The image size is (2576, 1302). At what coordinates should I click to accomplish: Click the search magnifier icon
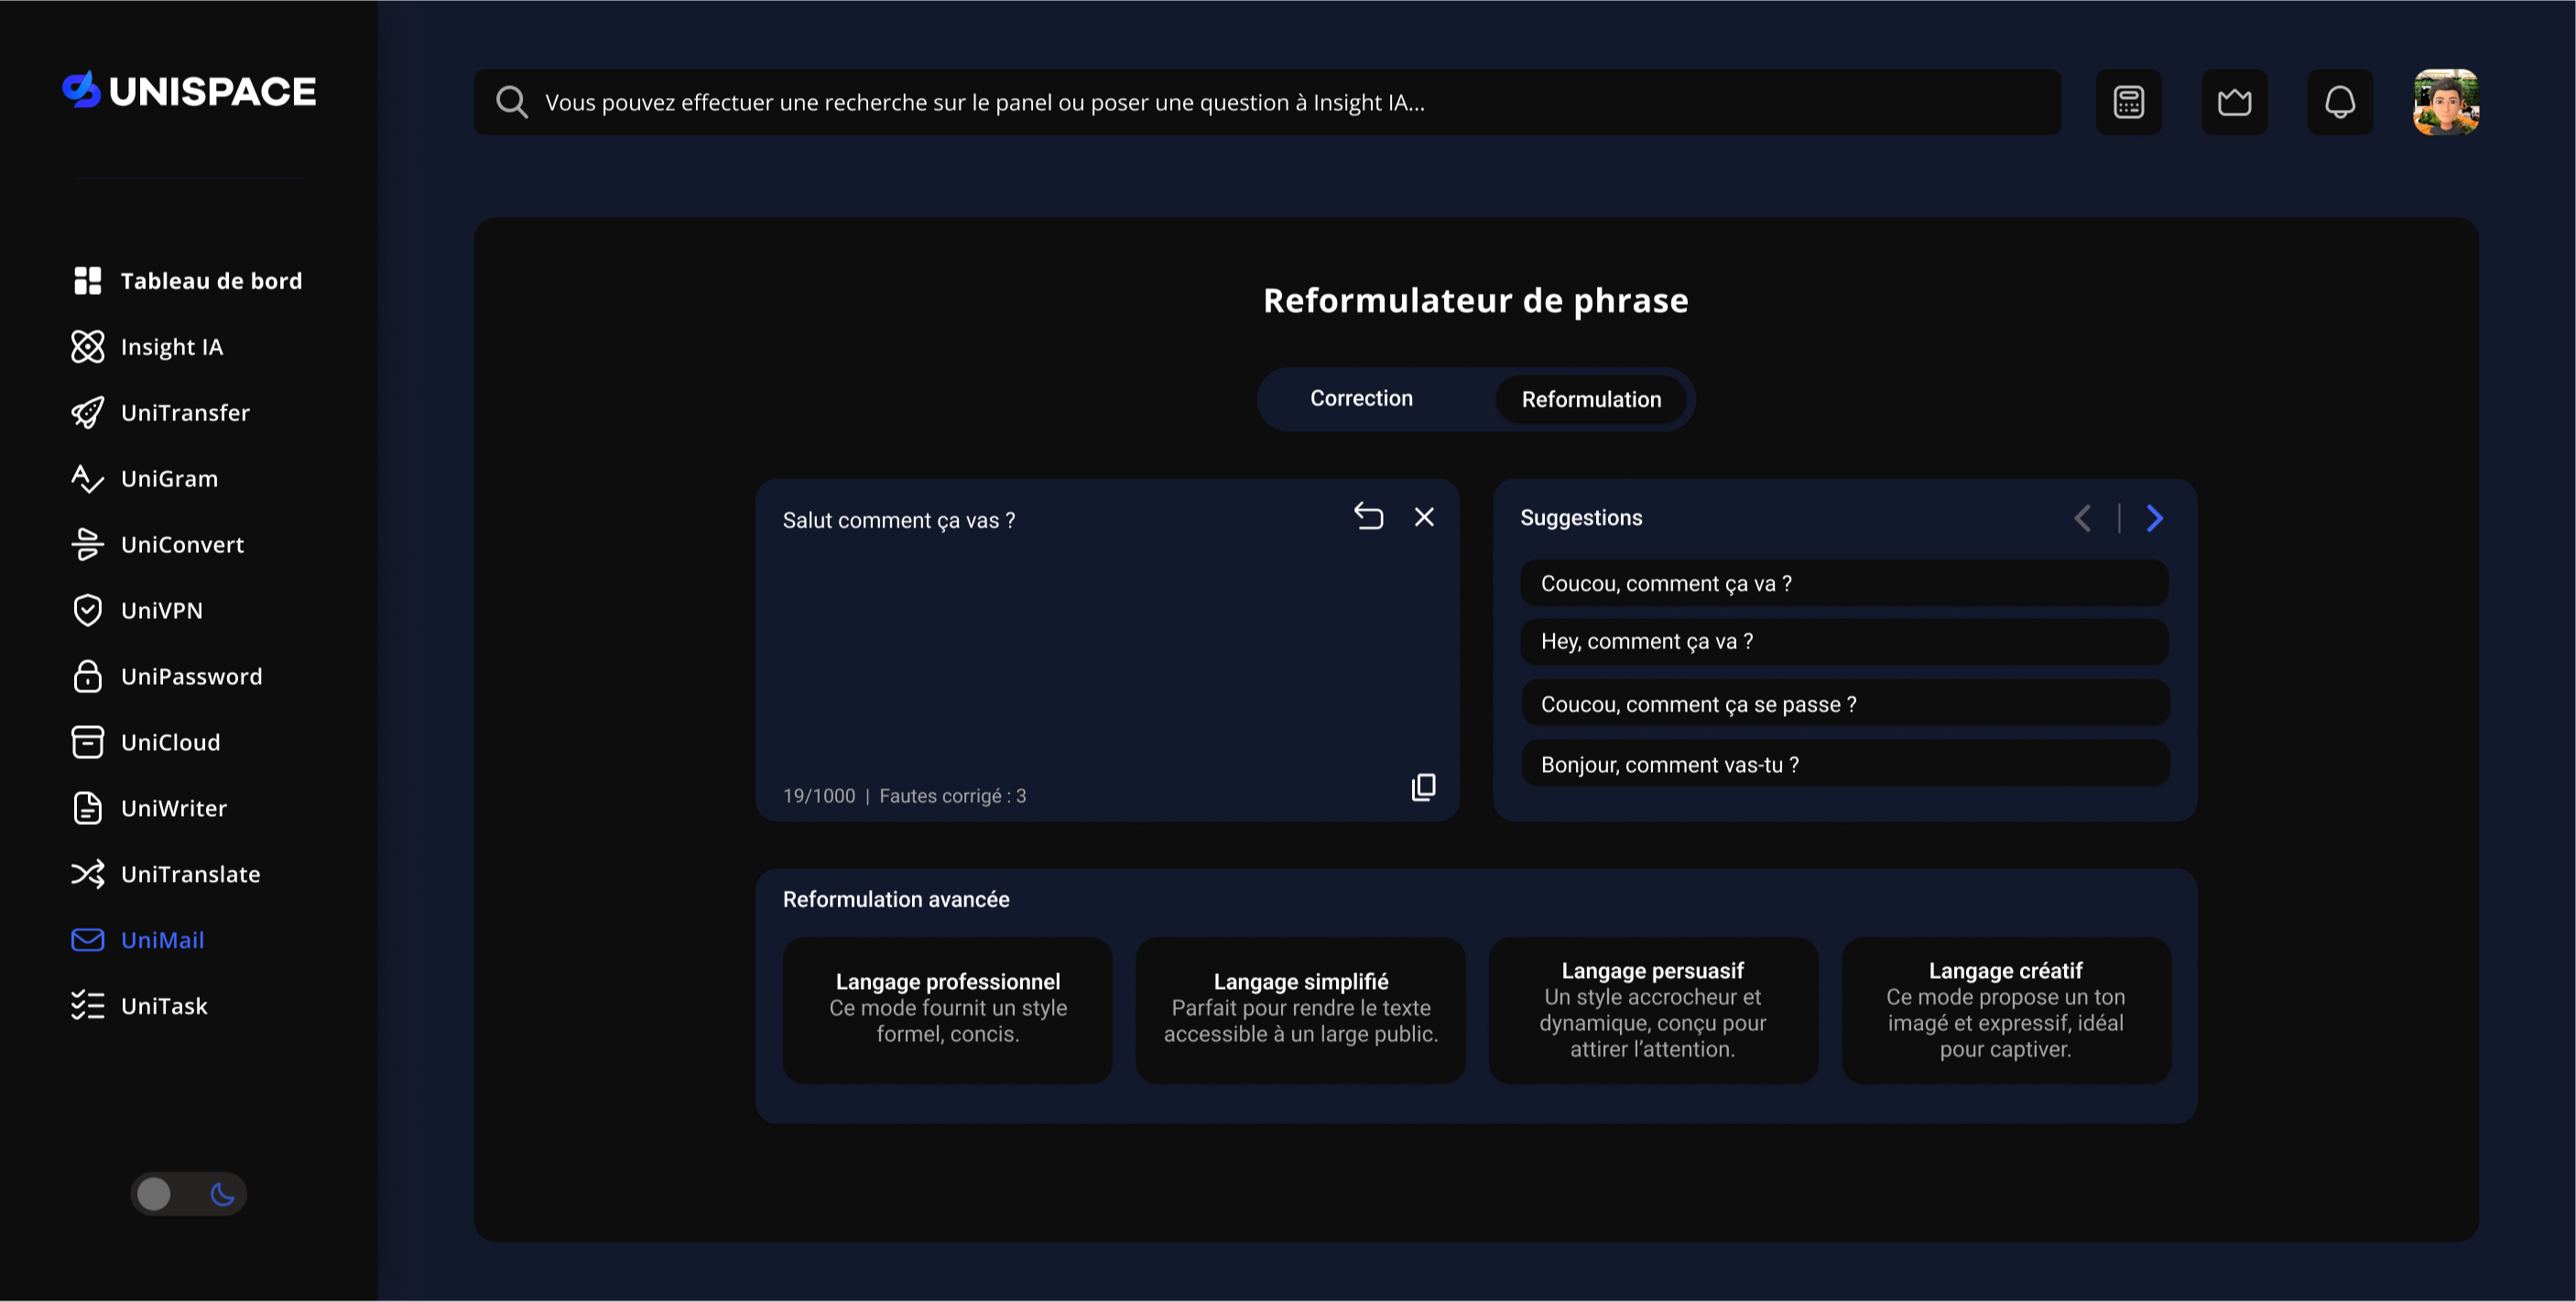tap(512, 102)
